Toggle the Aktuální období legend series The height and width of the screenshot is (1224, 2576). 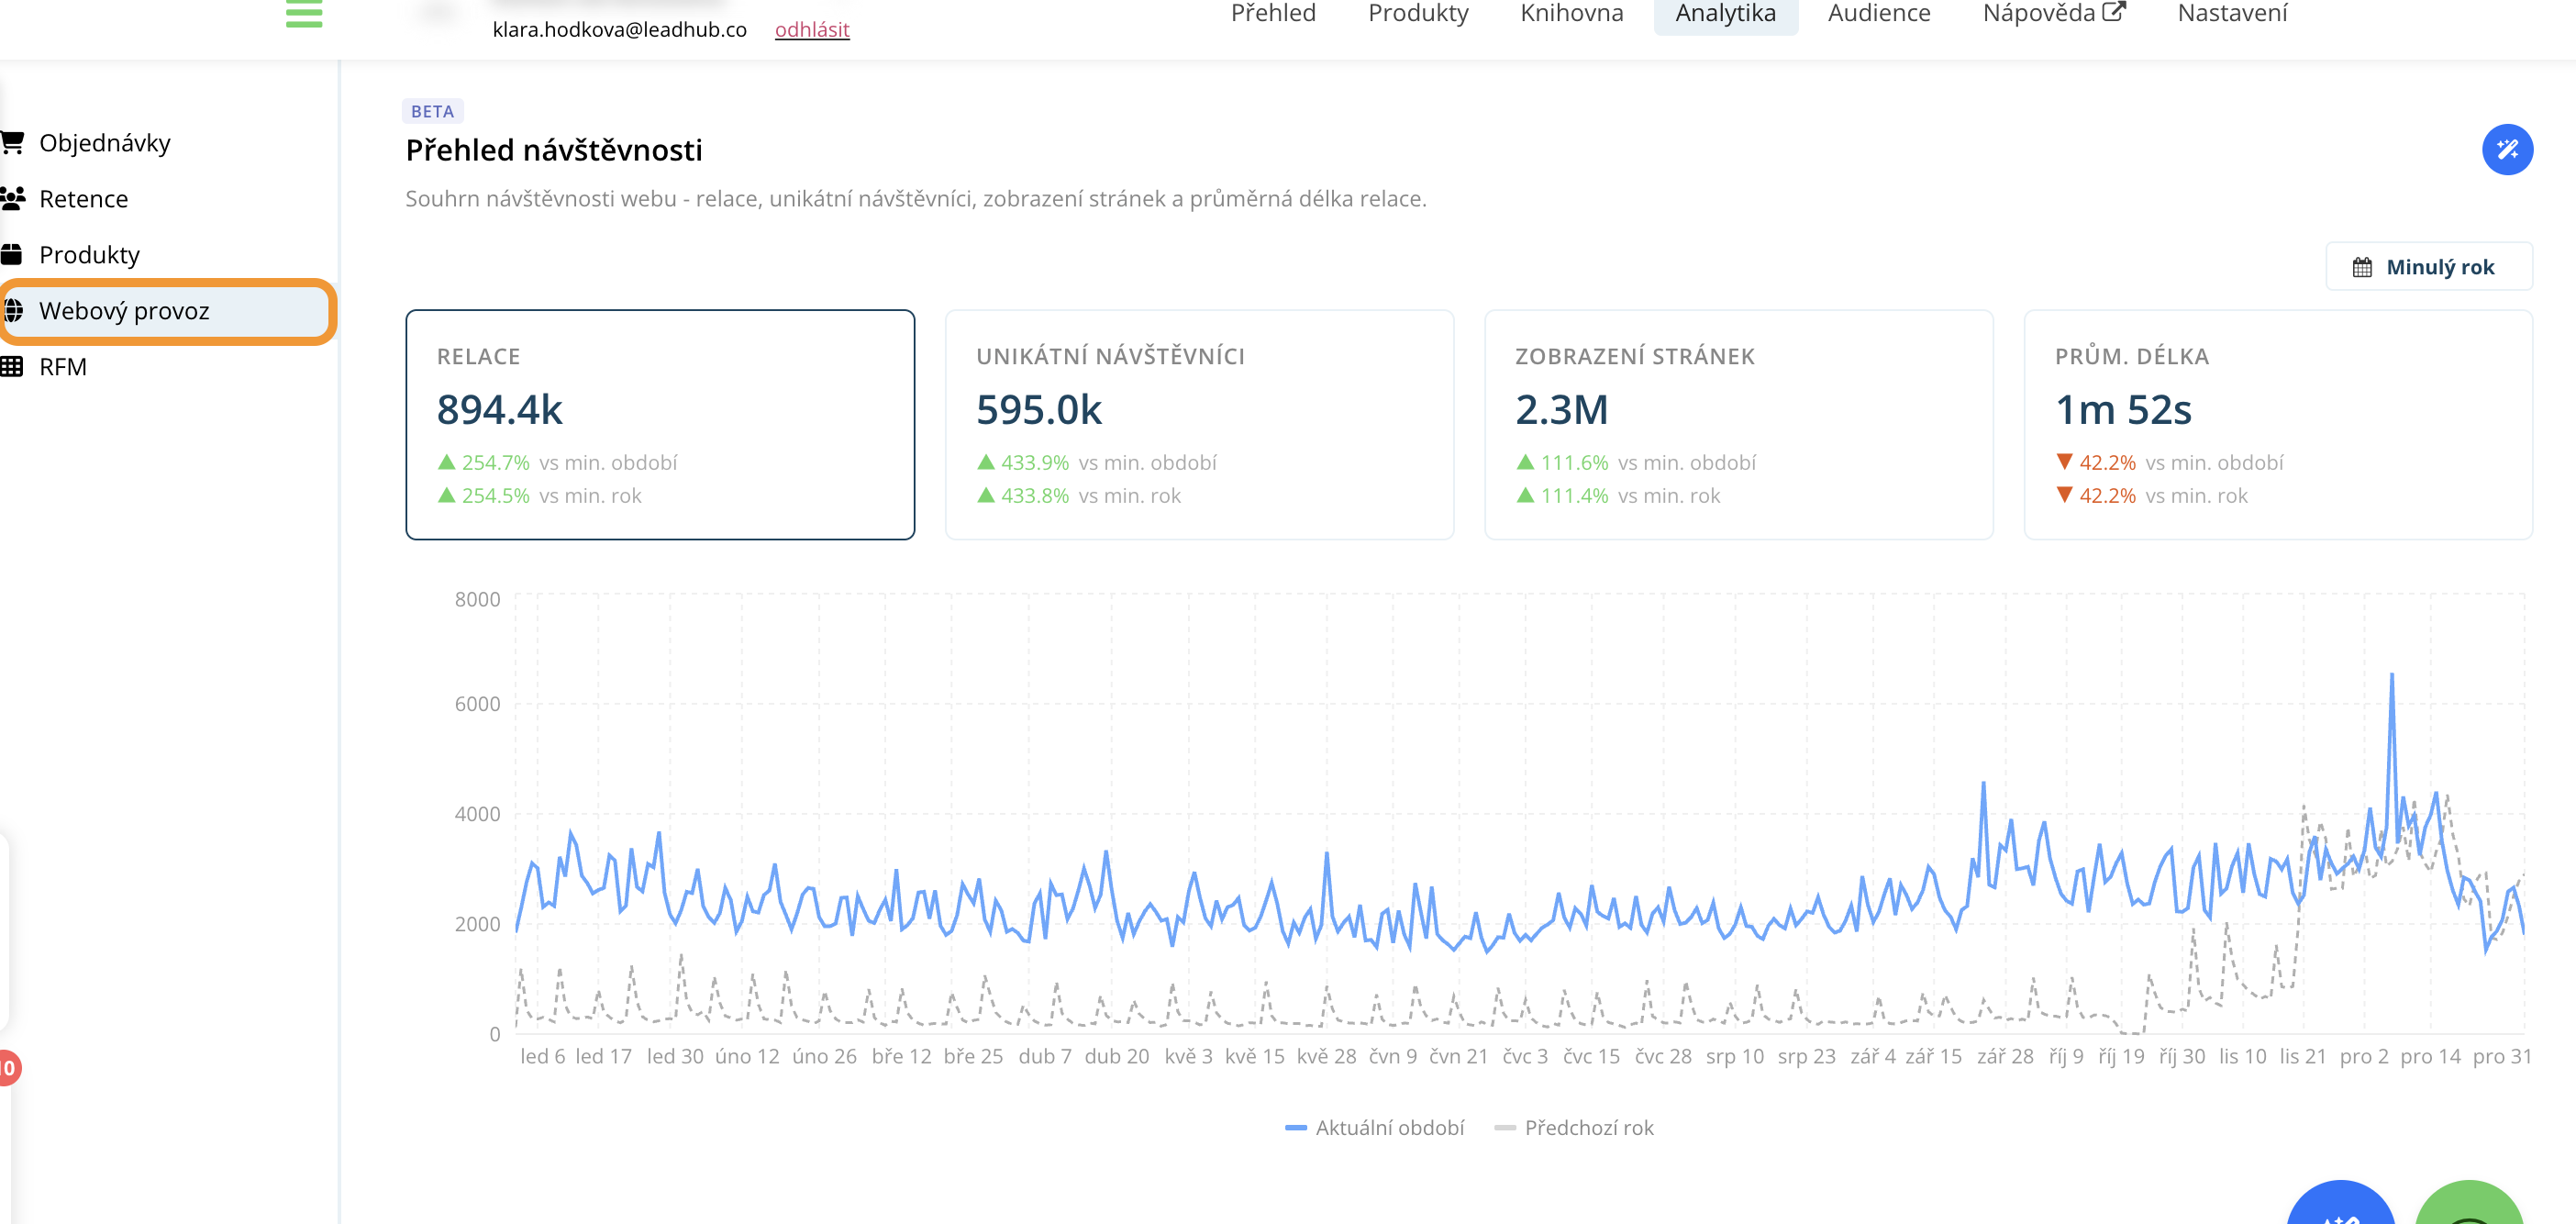click(x=1374, y=1128)
